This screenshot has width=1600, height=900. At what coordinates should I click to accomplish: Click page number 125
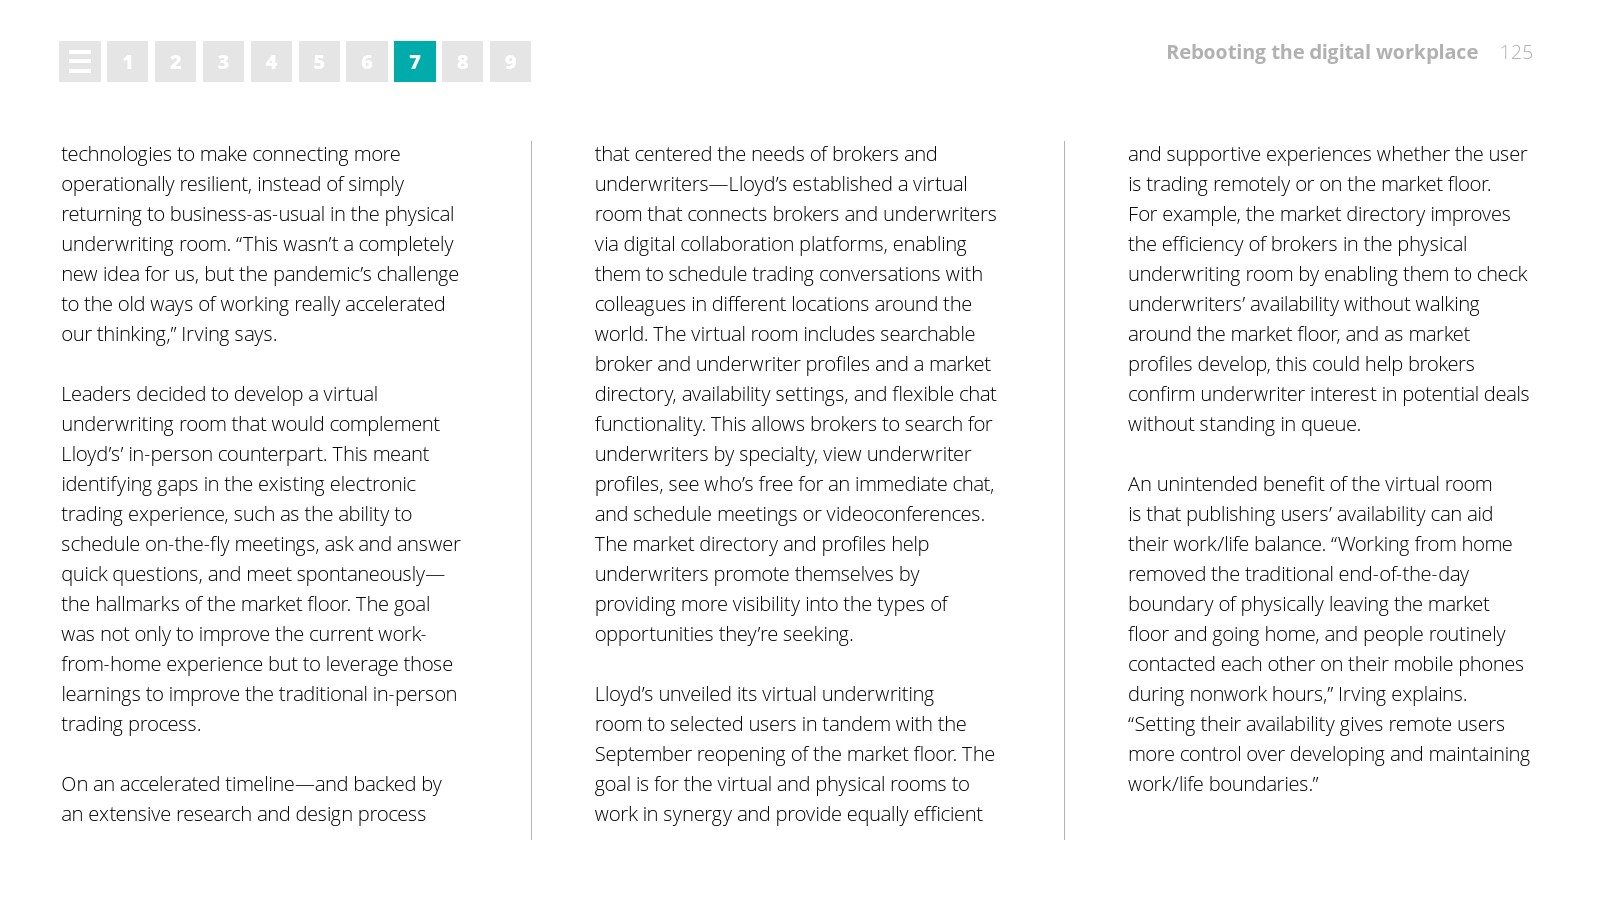pos(1516,52)
